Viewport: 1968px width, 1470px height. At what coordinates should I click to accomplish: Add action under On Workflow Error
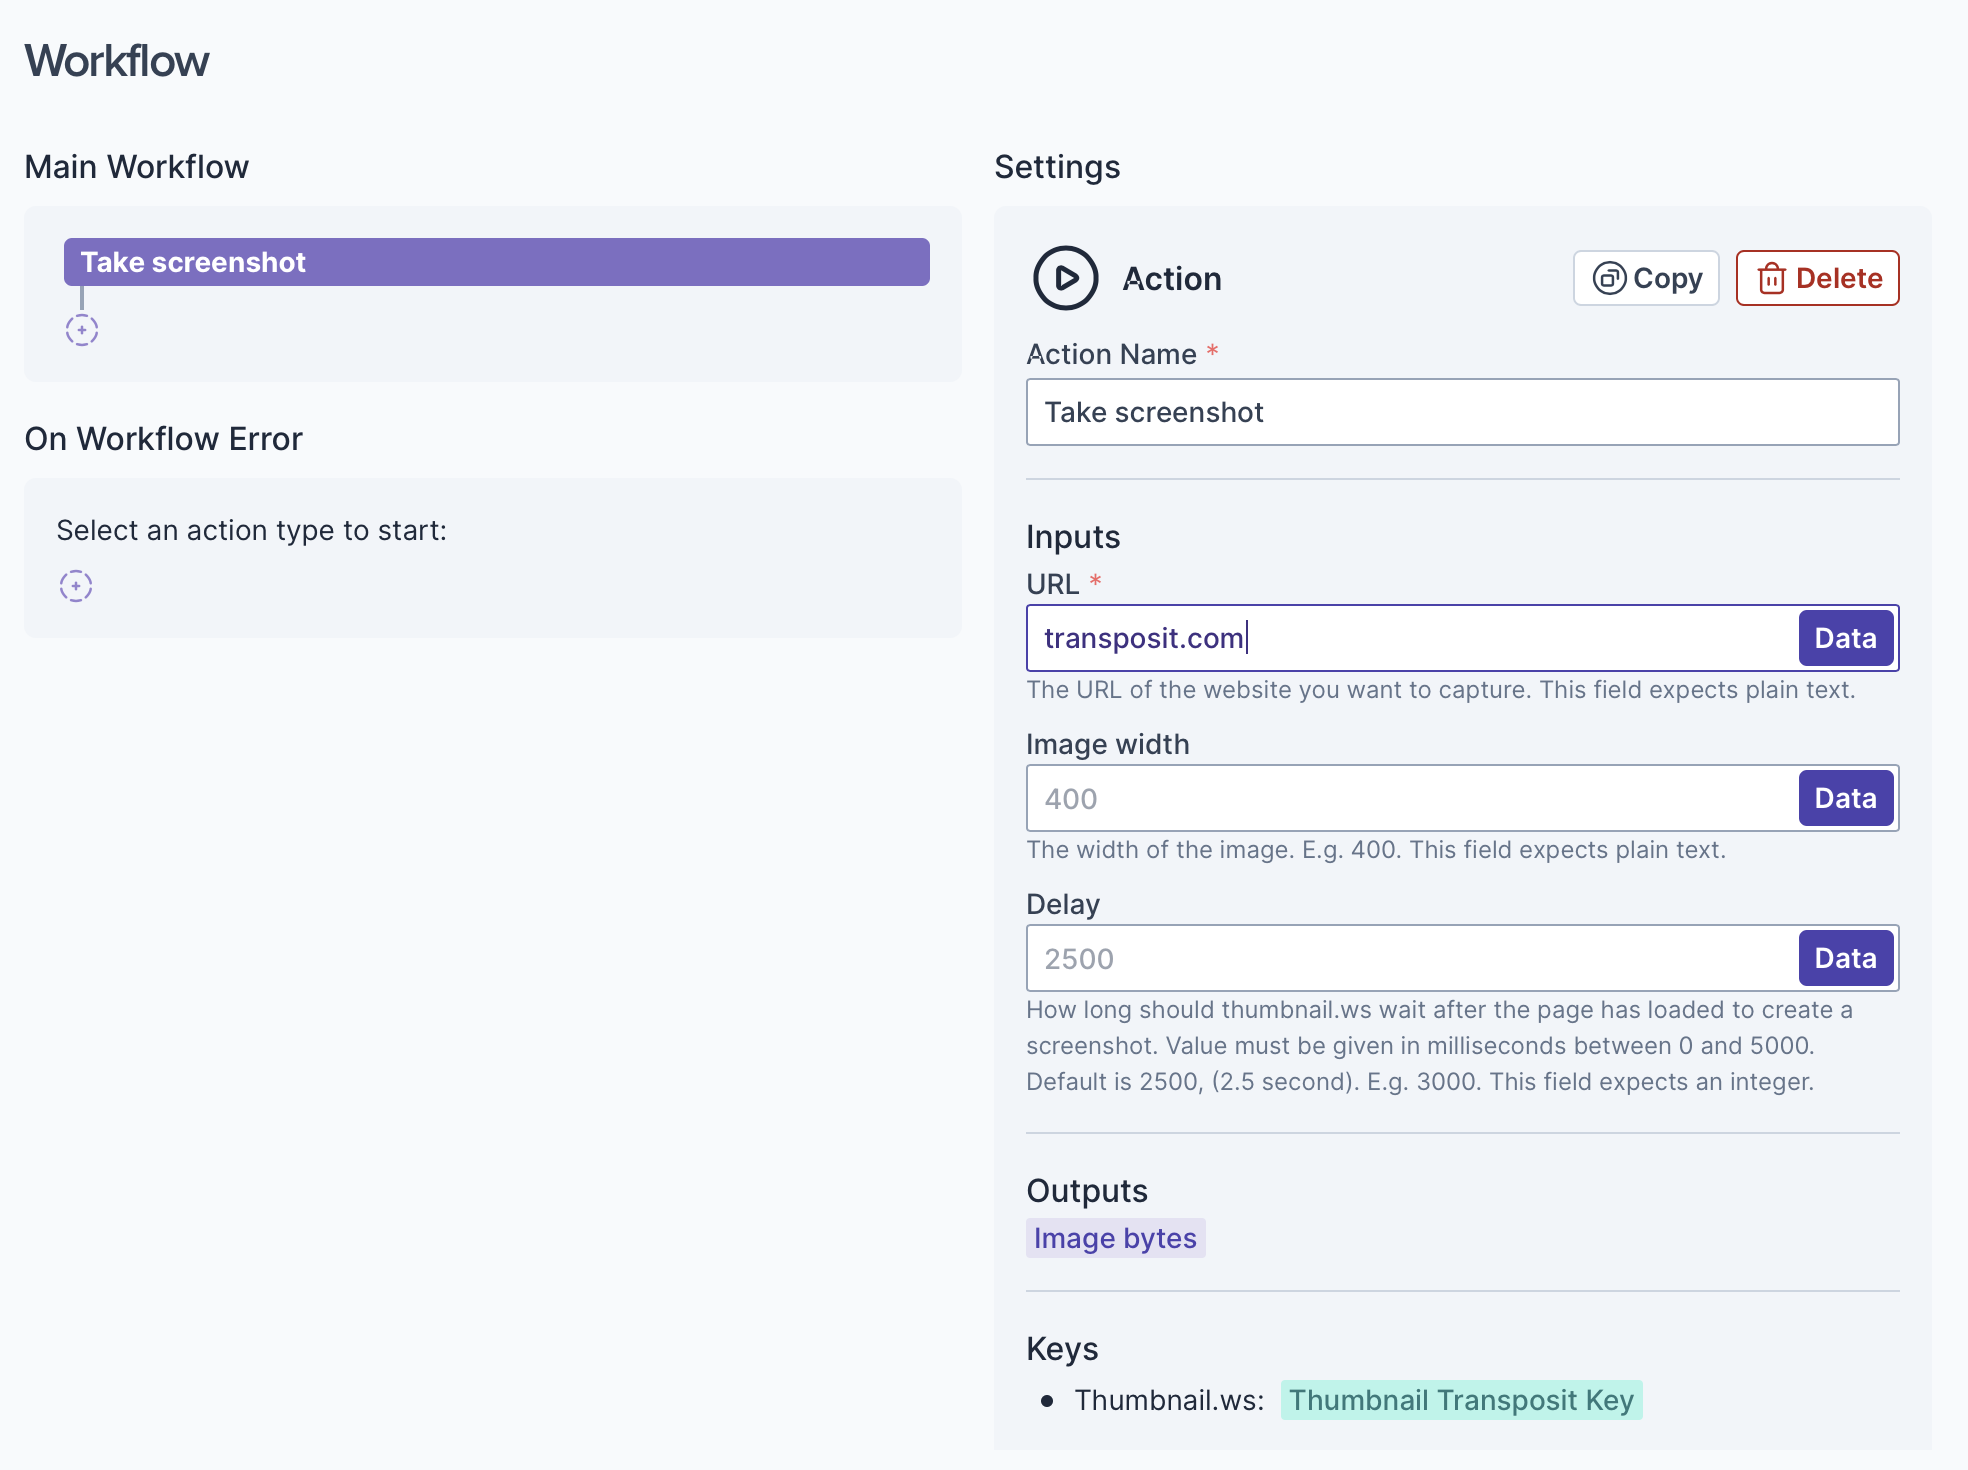pyautogui.click(x=76, y=586)
